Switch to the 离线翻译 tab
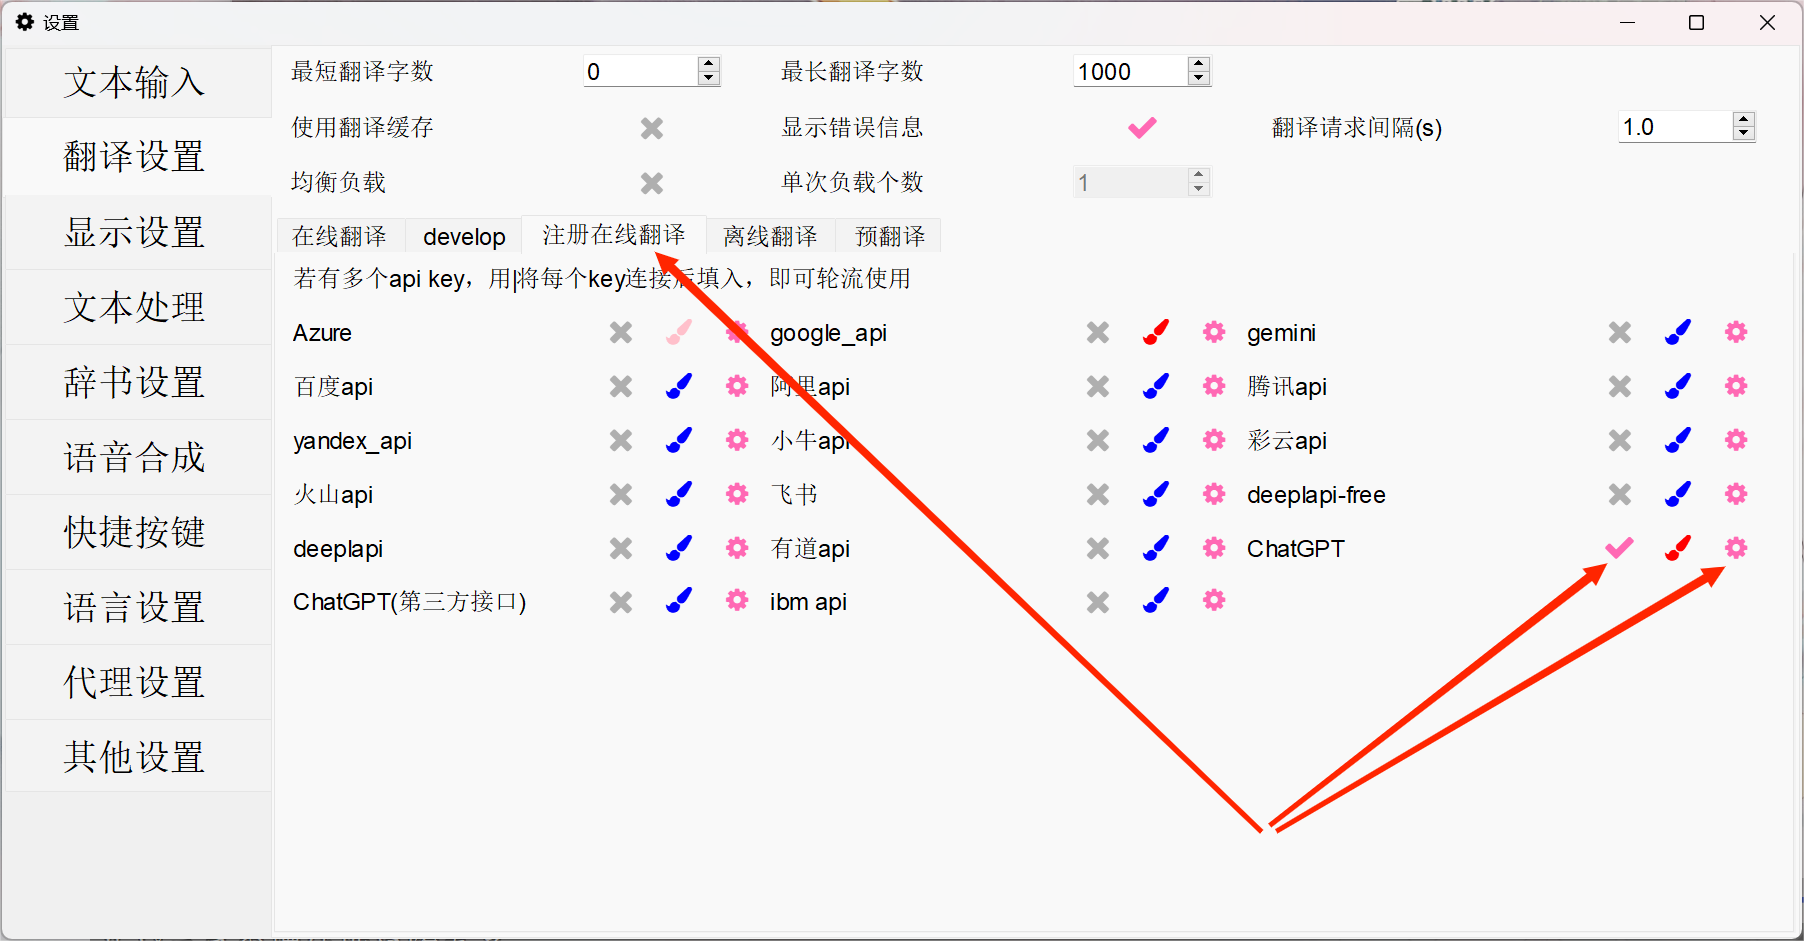This screenshot has width=1804, height=941. (770, 236)
